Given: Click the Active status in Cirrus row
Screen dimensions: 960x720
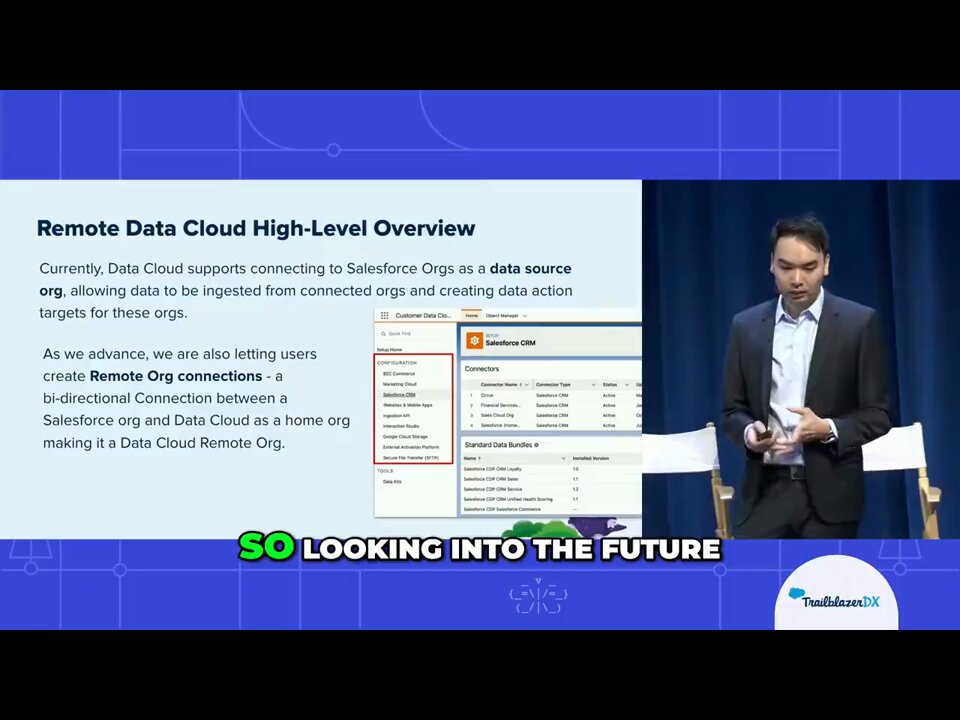Looking at the screenshot, I should (x=609, y=396).
